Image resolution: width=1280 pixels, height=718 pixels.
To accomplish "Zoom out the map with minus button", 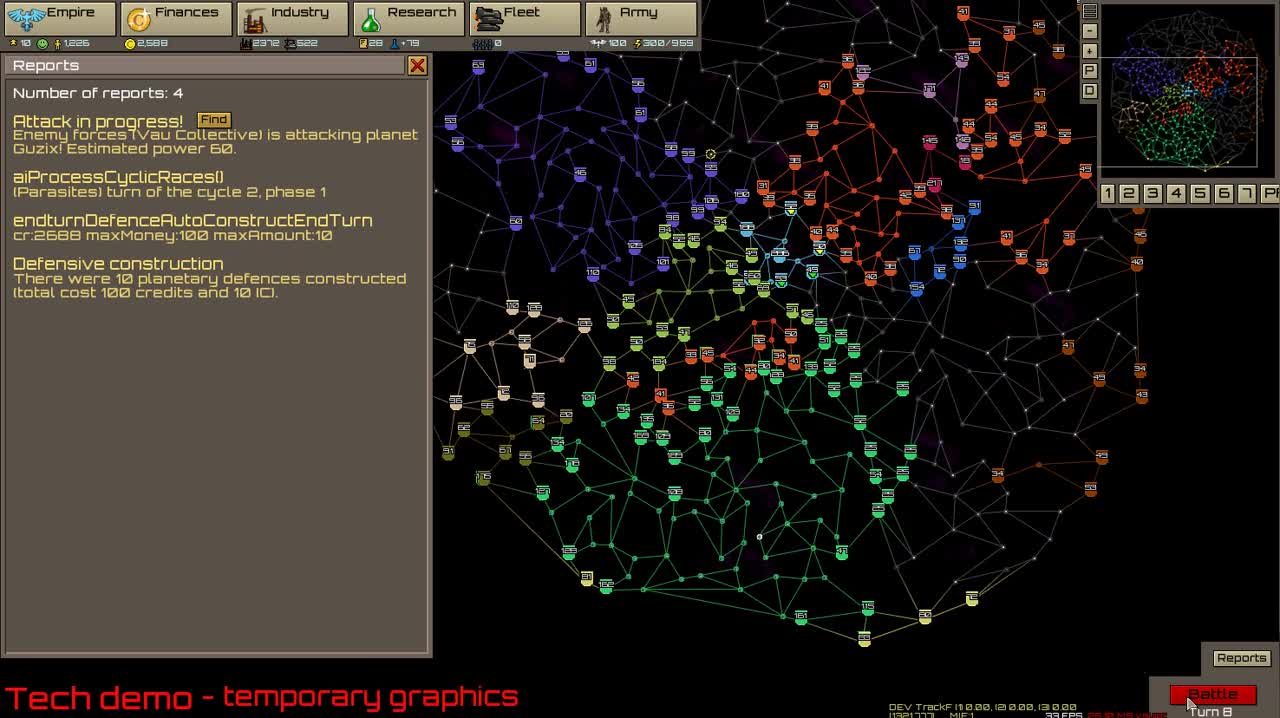I will click(1090, 31).
